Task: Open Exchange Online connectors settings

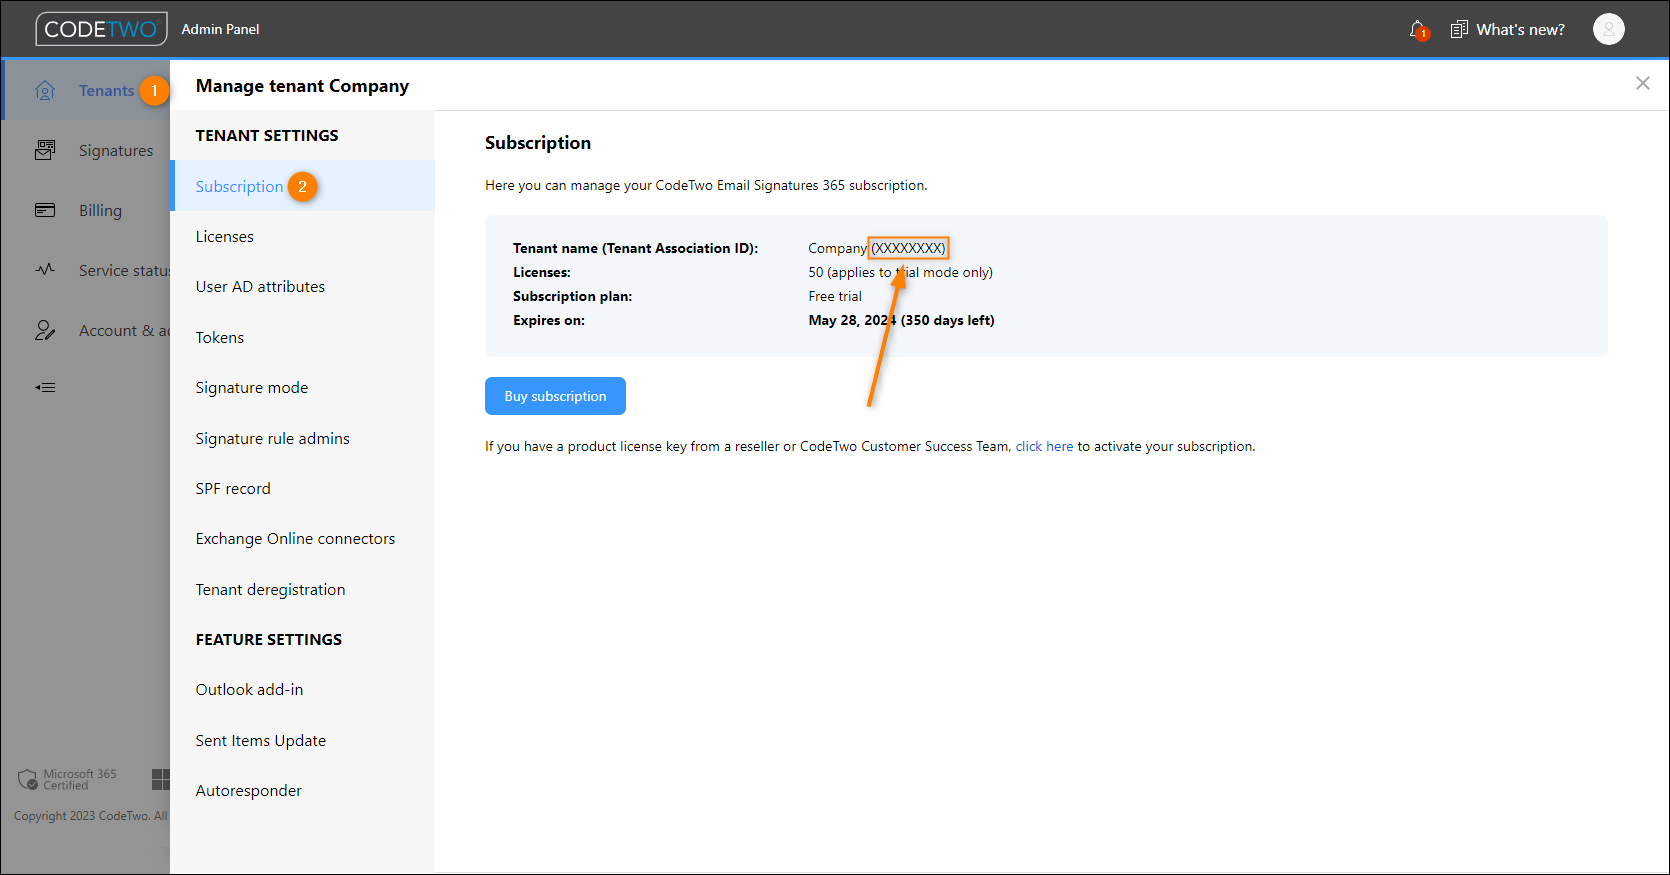Action: click(302, 539)
